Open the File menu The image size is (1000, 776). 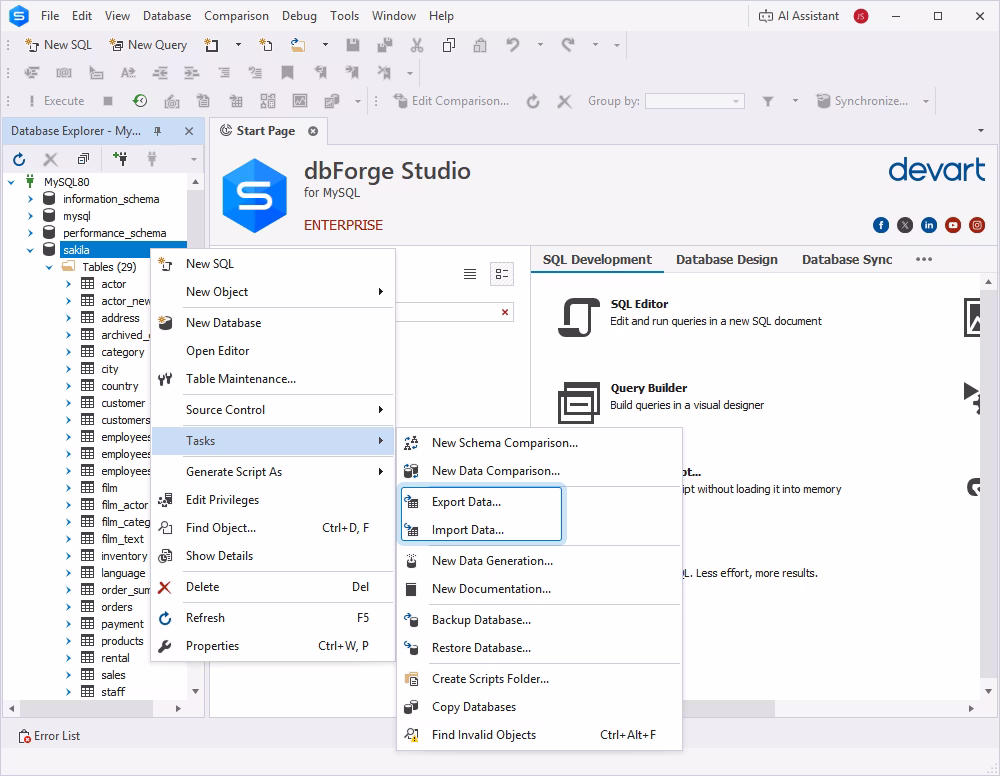(x=50, y=16)
